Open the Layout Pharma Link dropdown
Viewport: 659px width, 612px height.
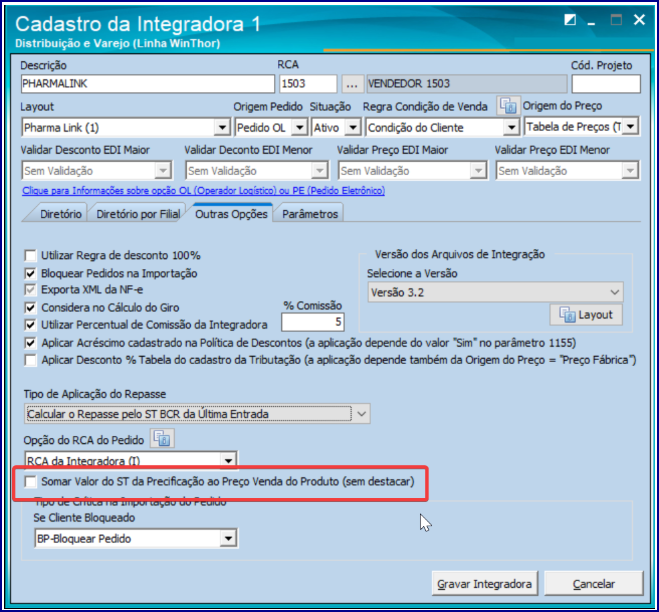point(221,127)
